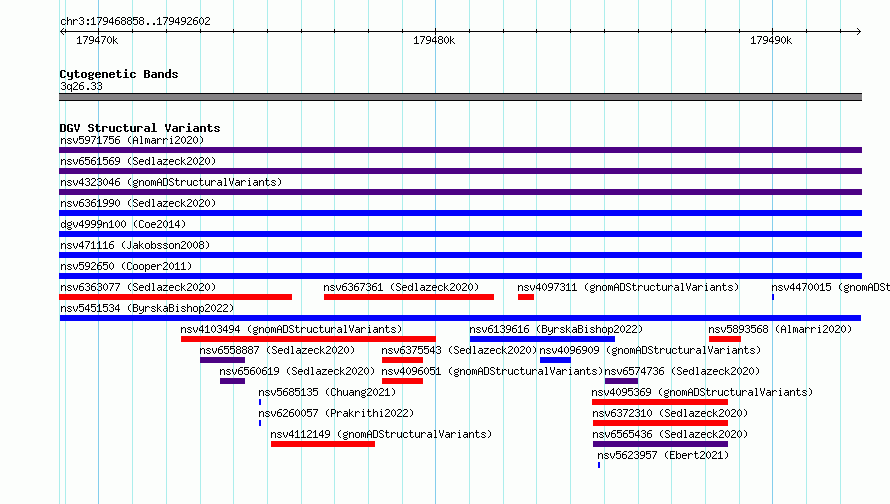Viewport: 890px width, 504px height.
Task: Select the purple bar for nsv6558887
Action: (222, 360)
